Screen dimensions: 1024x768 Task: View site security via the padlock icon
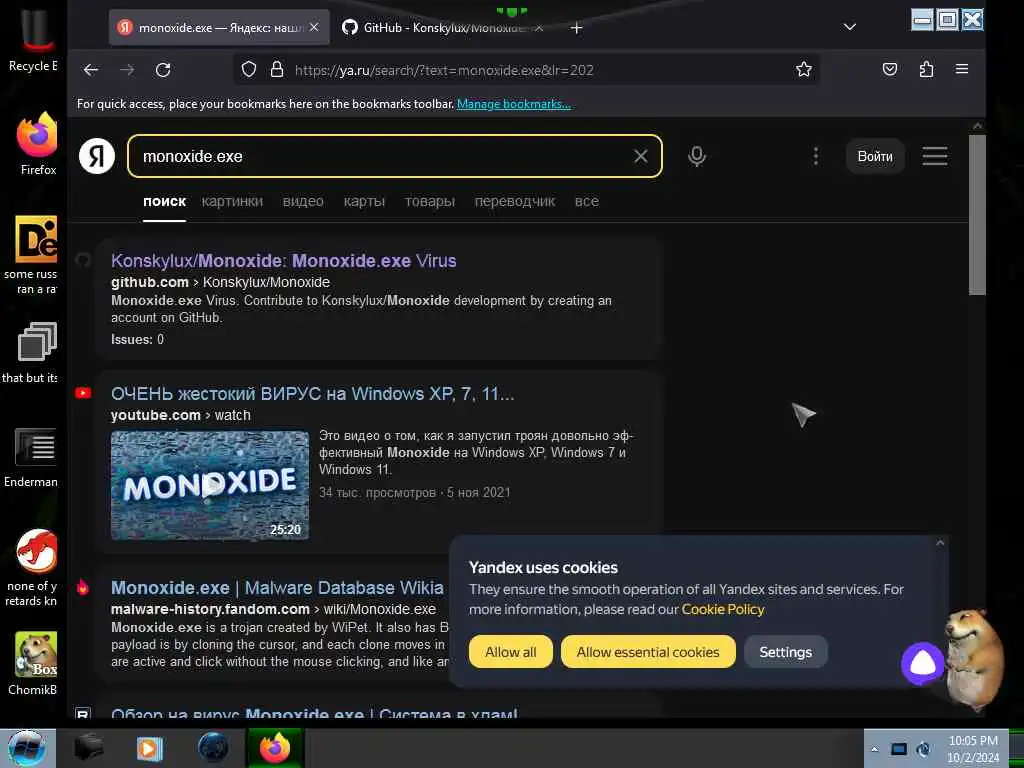pos(277,69)
